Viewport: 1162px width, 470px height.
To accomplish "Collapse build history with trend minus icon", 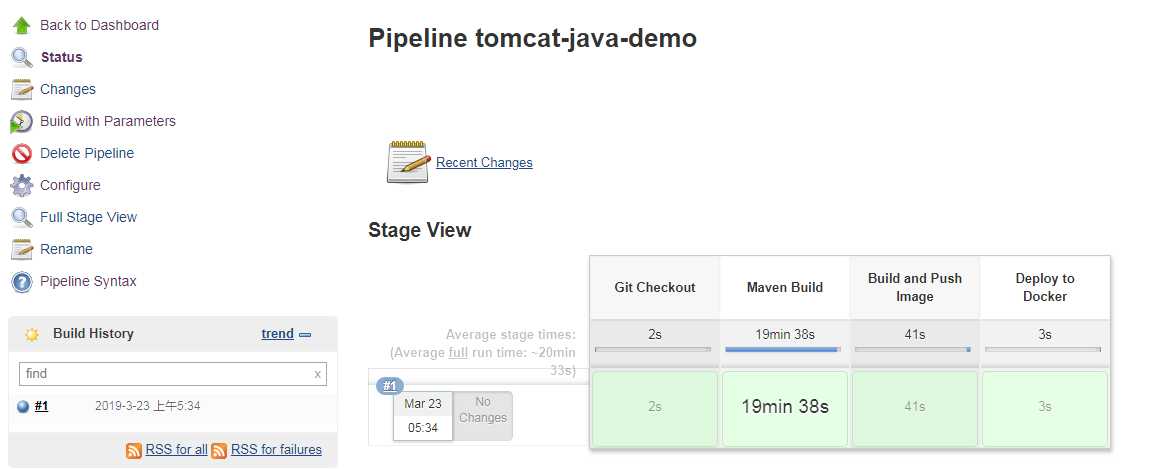I will [x=305, y=335].
